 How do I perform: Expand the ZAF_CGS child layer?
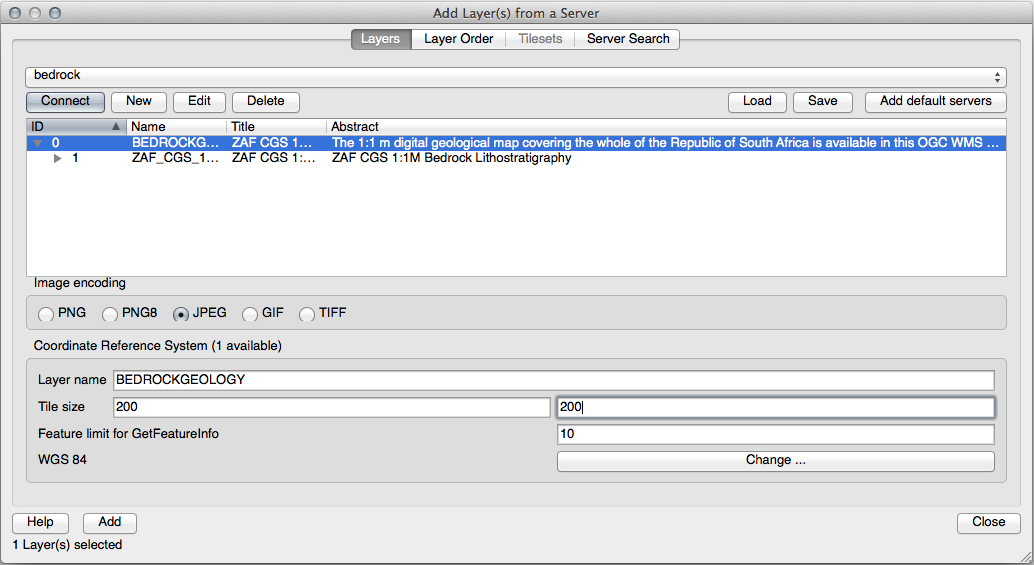click(58, 158)
